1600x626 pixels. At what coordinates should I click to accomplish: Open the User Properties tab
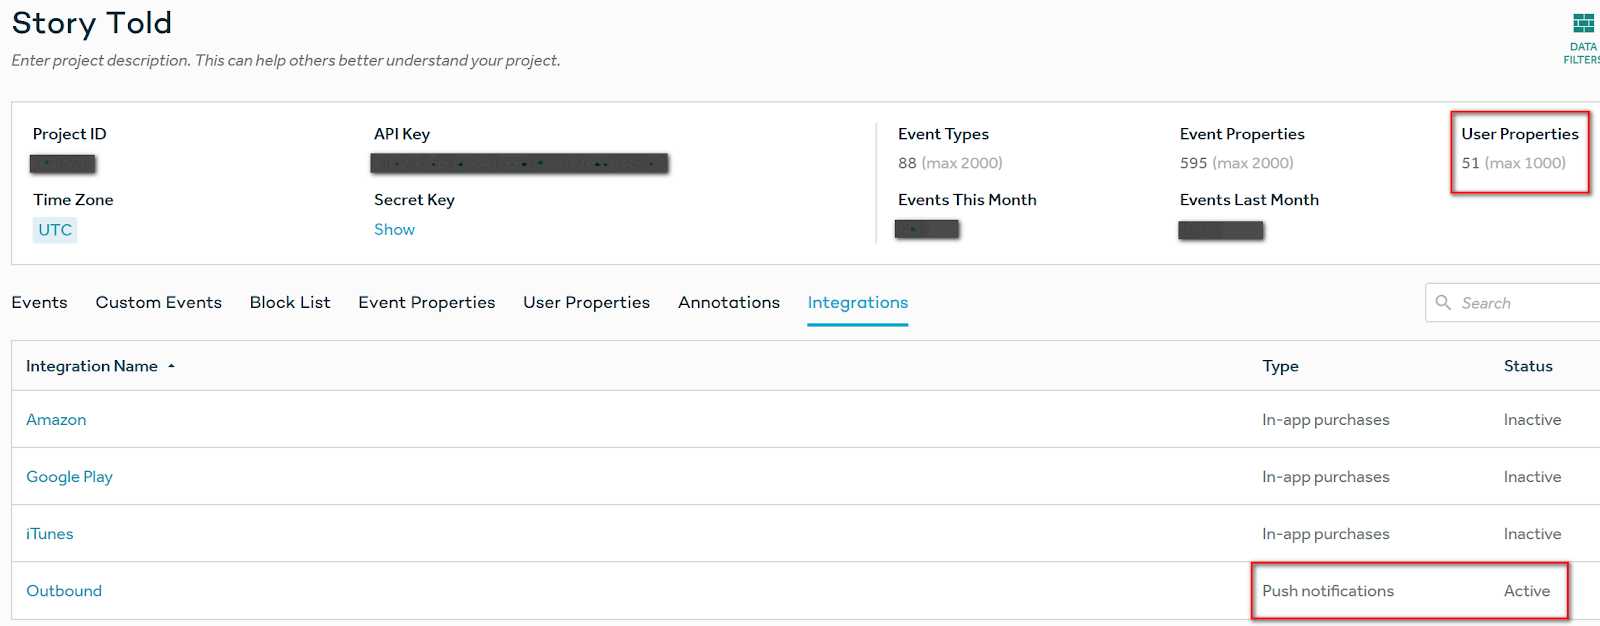pos(586,302)
